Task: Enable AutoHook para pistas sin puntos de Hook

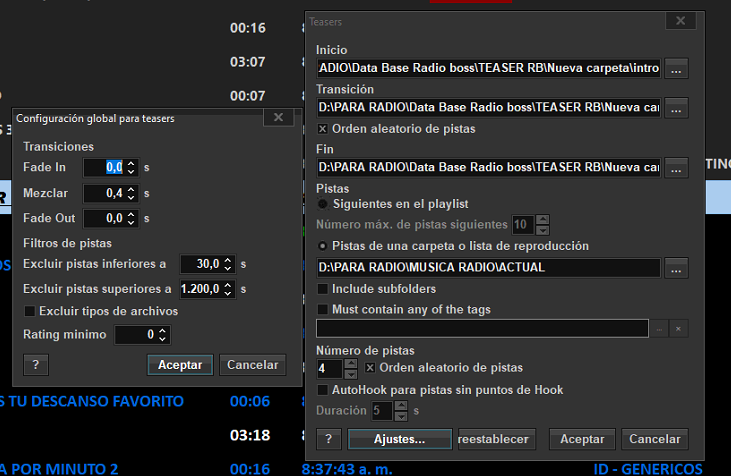Action: pyautogui.click(x=323, y=390)
